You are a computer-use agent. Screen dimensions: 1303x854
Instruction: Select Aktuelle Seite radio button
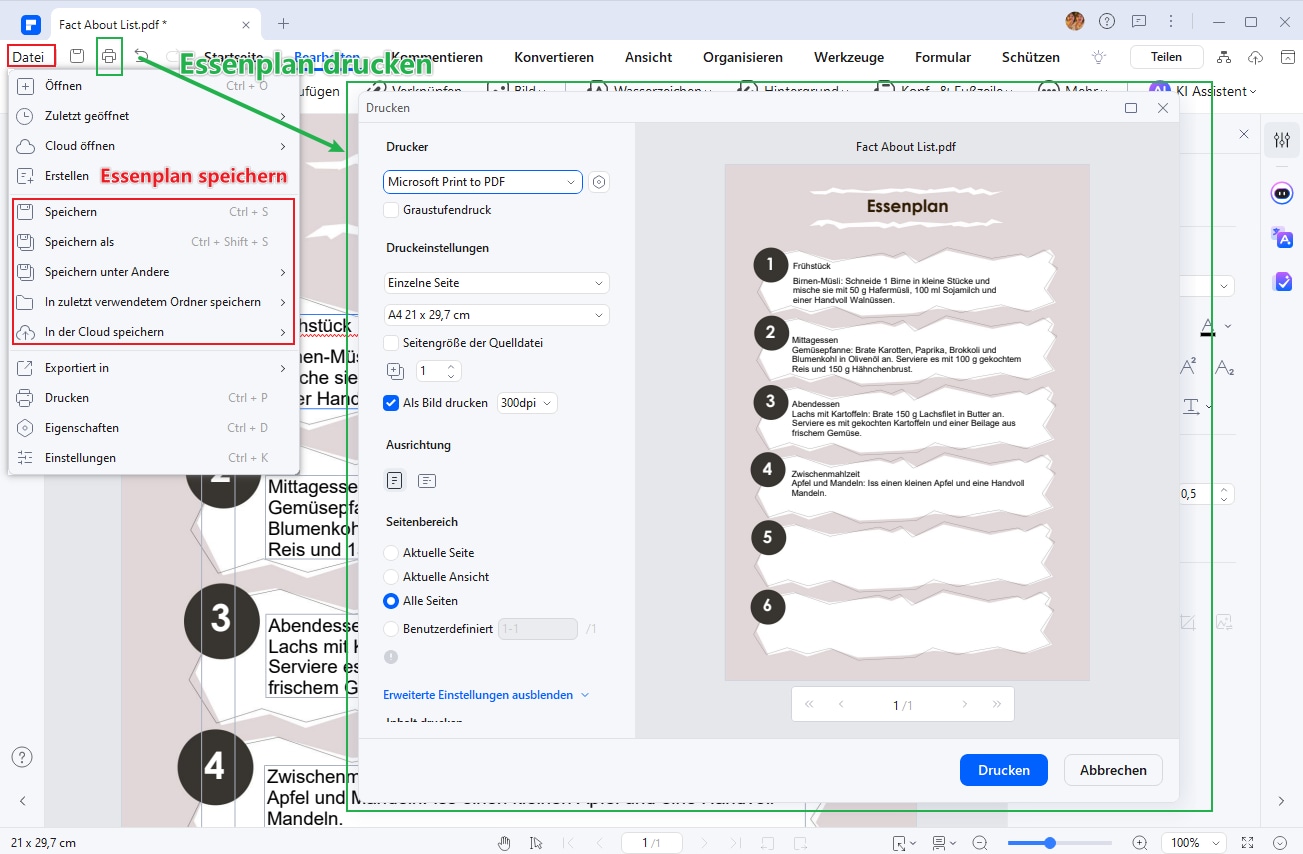point(391,553)
